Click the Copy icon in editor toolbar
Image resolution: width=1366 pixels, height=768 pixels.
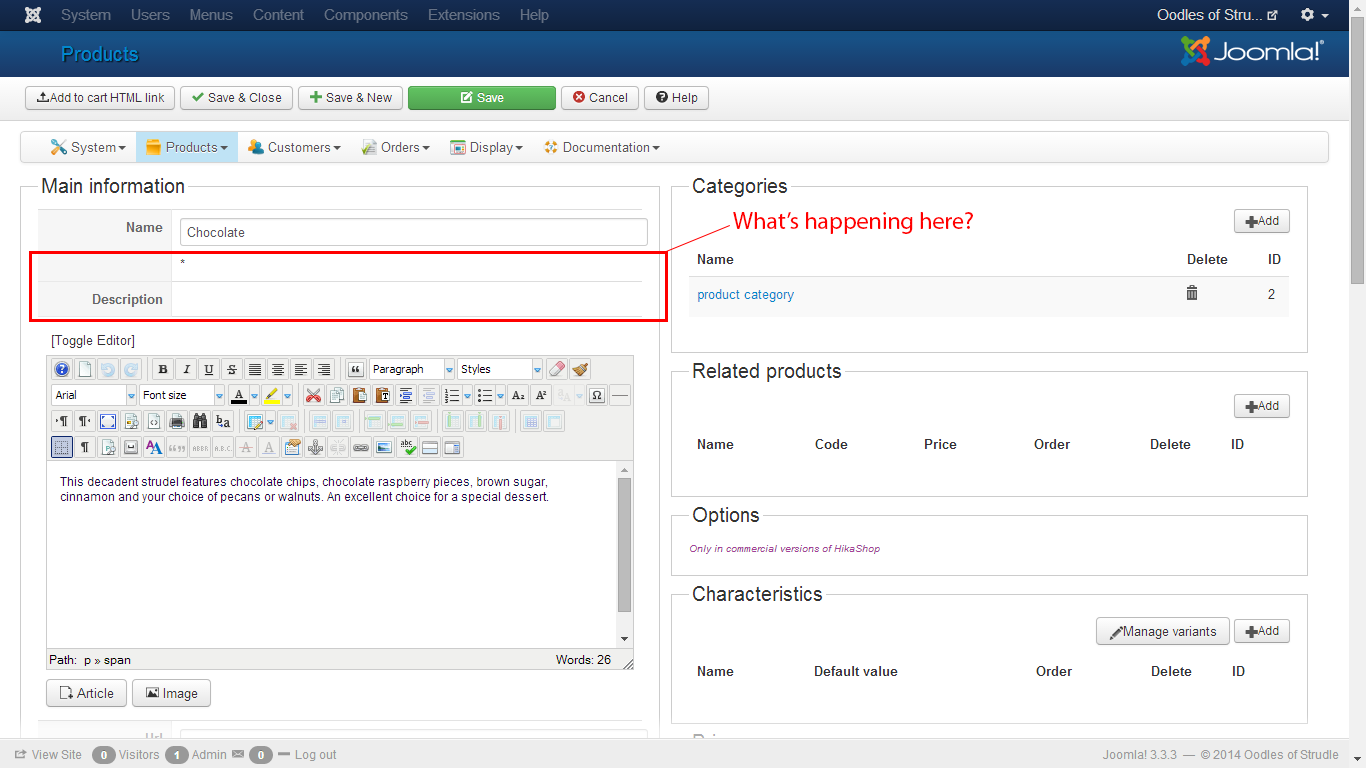tap(336, 395)
